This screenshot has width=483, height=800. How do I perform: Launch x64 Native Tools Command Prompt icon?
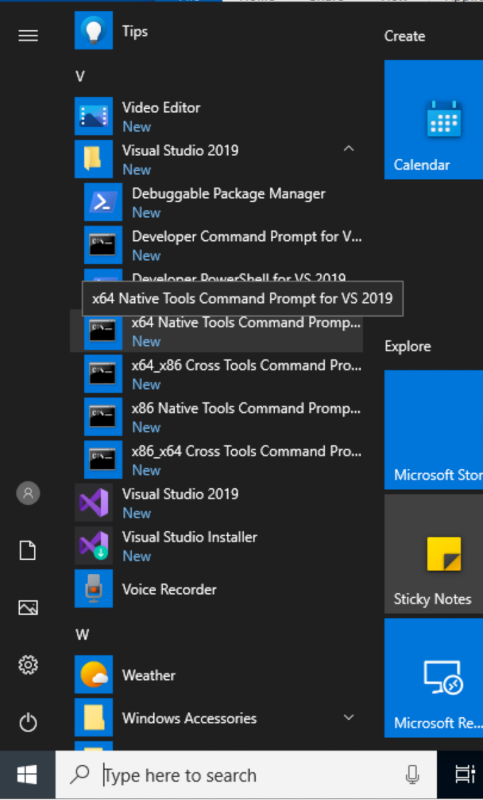click(103, 331)
